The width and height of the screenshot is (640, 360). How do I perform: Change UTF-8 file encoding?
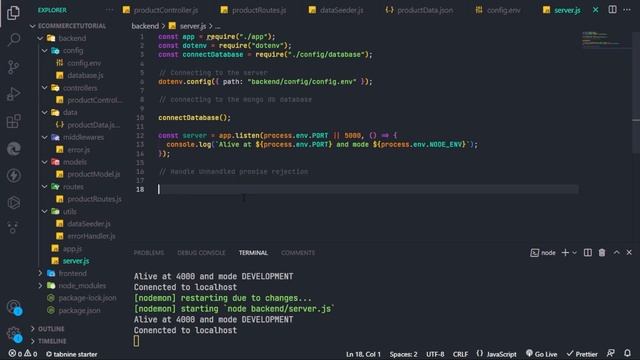(x=435, y=354)
